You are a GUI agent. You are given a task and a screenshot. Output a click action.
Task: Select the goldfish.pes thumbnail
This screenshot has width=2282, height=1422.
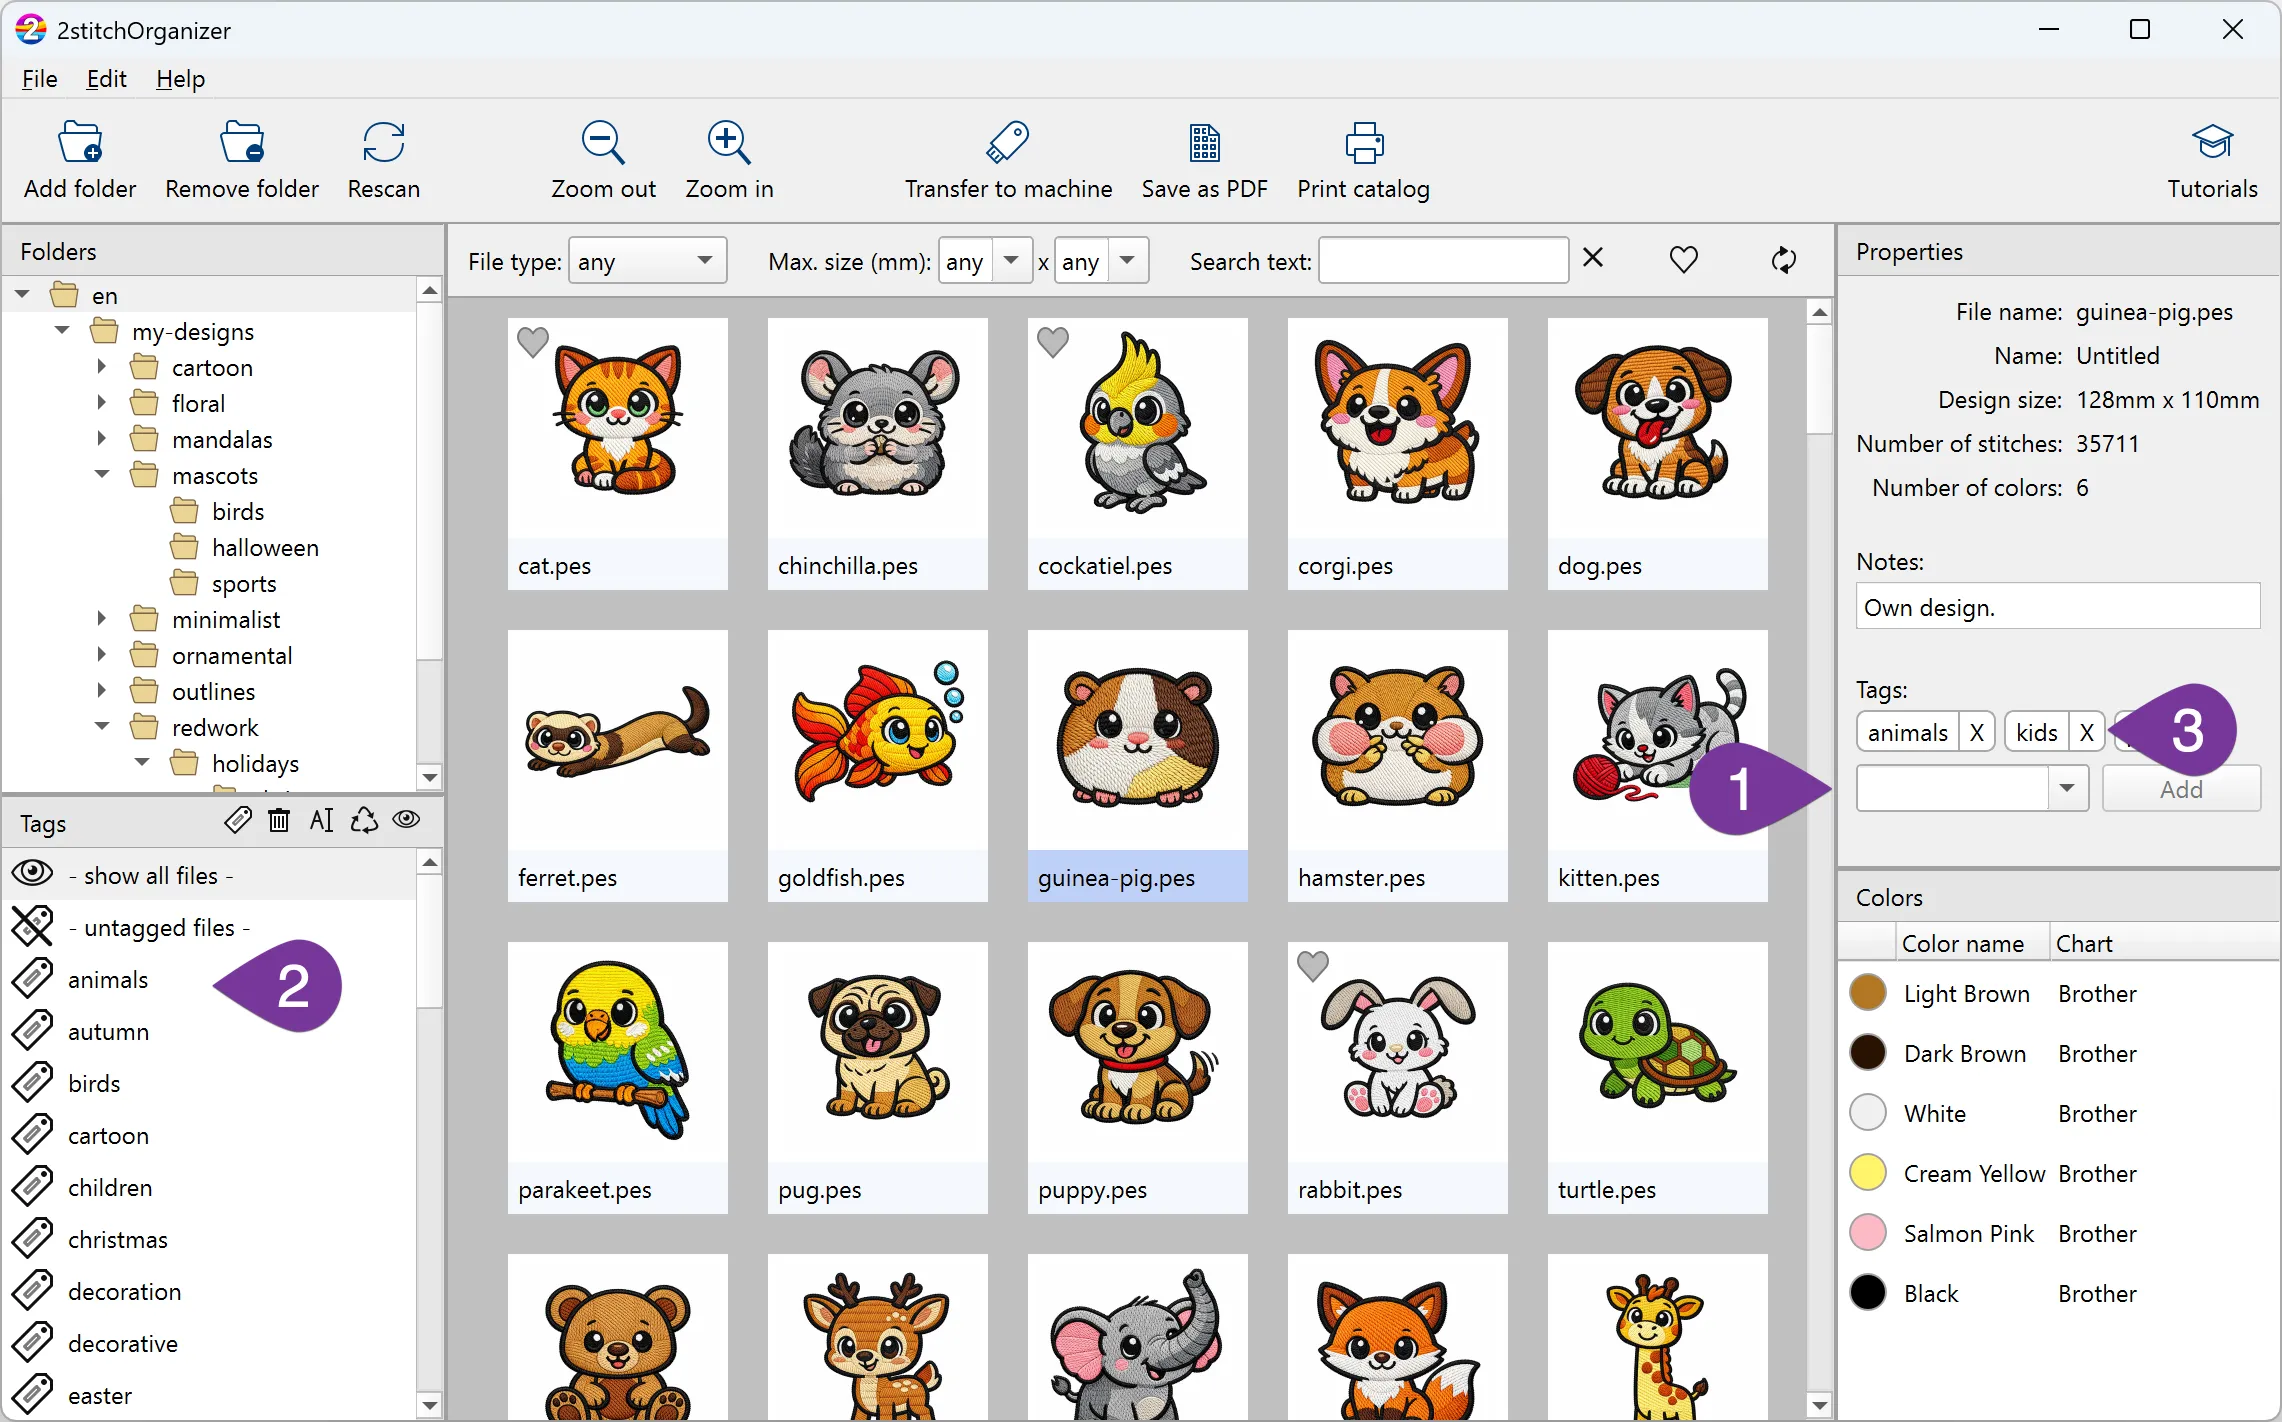point(877,766)
